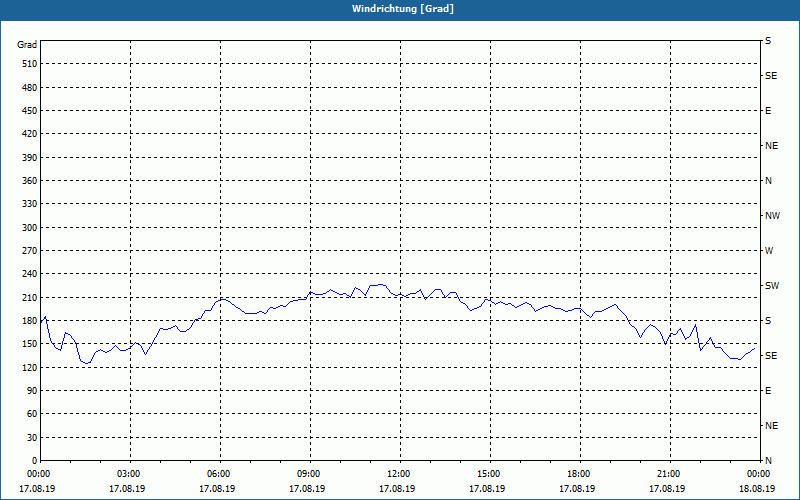
Task: Click the 18.08.19 date label
Action: pos(757,488)
